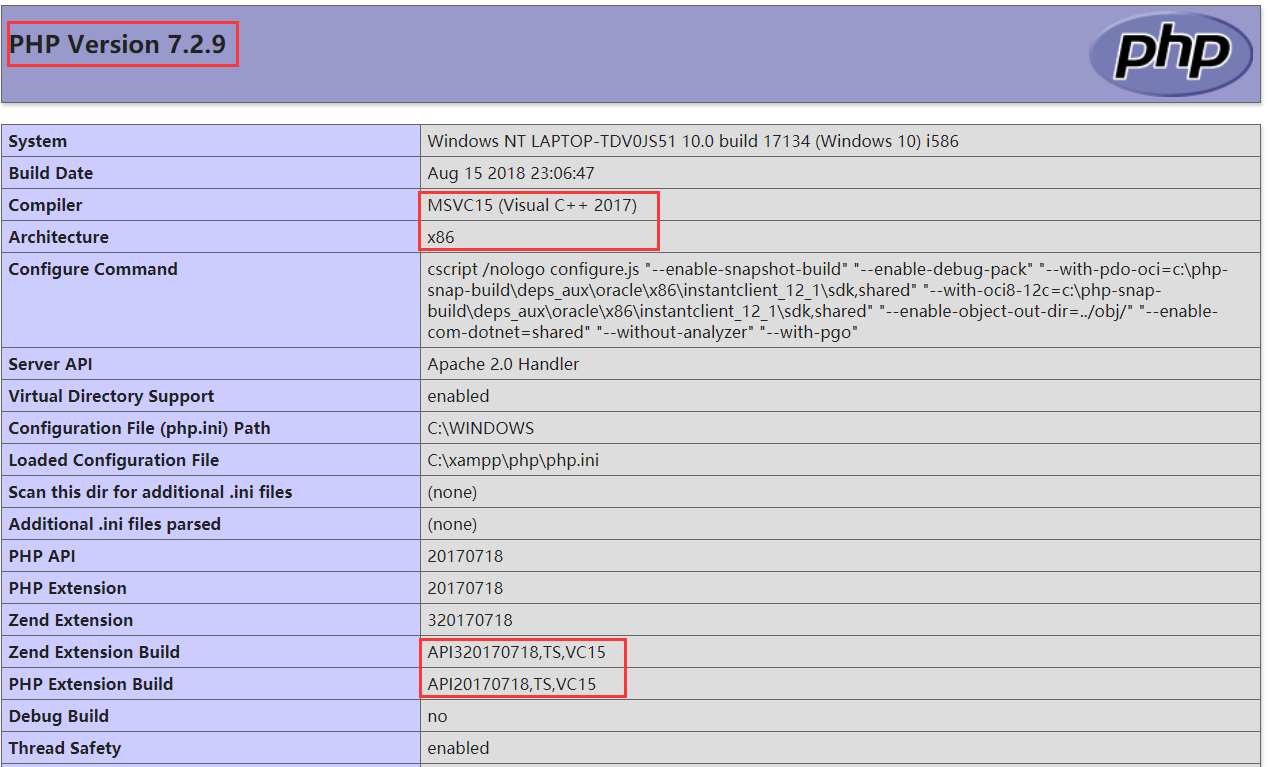Select the "Loaded Configuration File" label
Viewport: 1270px width, 767px height.
pyautogui.click(x=114, y=460)
